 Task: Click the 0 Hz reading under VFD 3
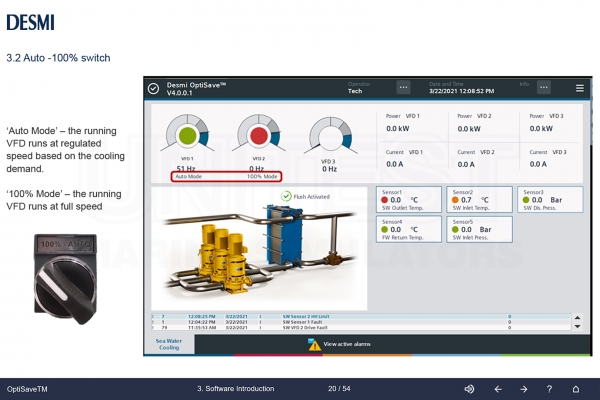329,169
